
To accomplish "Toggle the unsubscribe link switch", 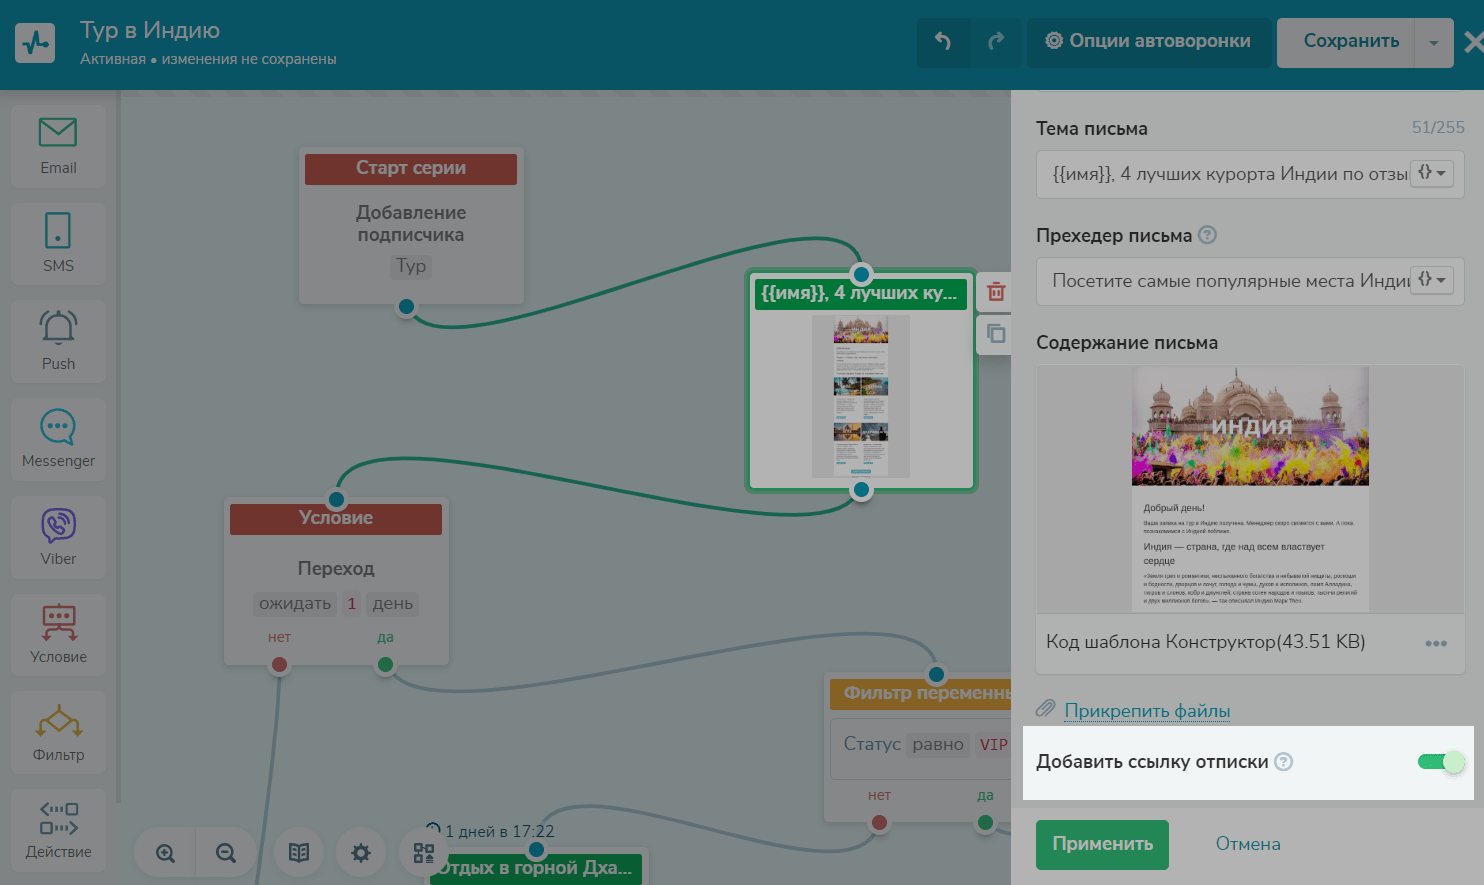I will (x=1441, y=762).
